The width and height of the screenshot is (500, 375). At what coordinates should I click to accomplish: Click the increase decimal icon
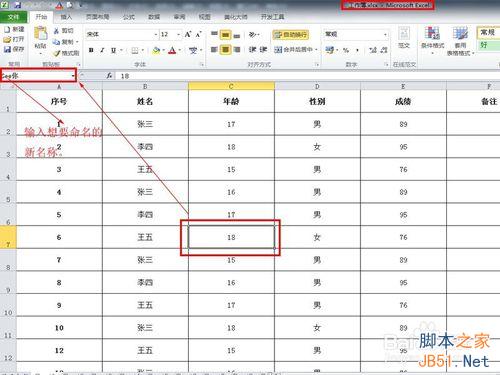click(x=373, y=50)
